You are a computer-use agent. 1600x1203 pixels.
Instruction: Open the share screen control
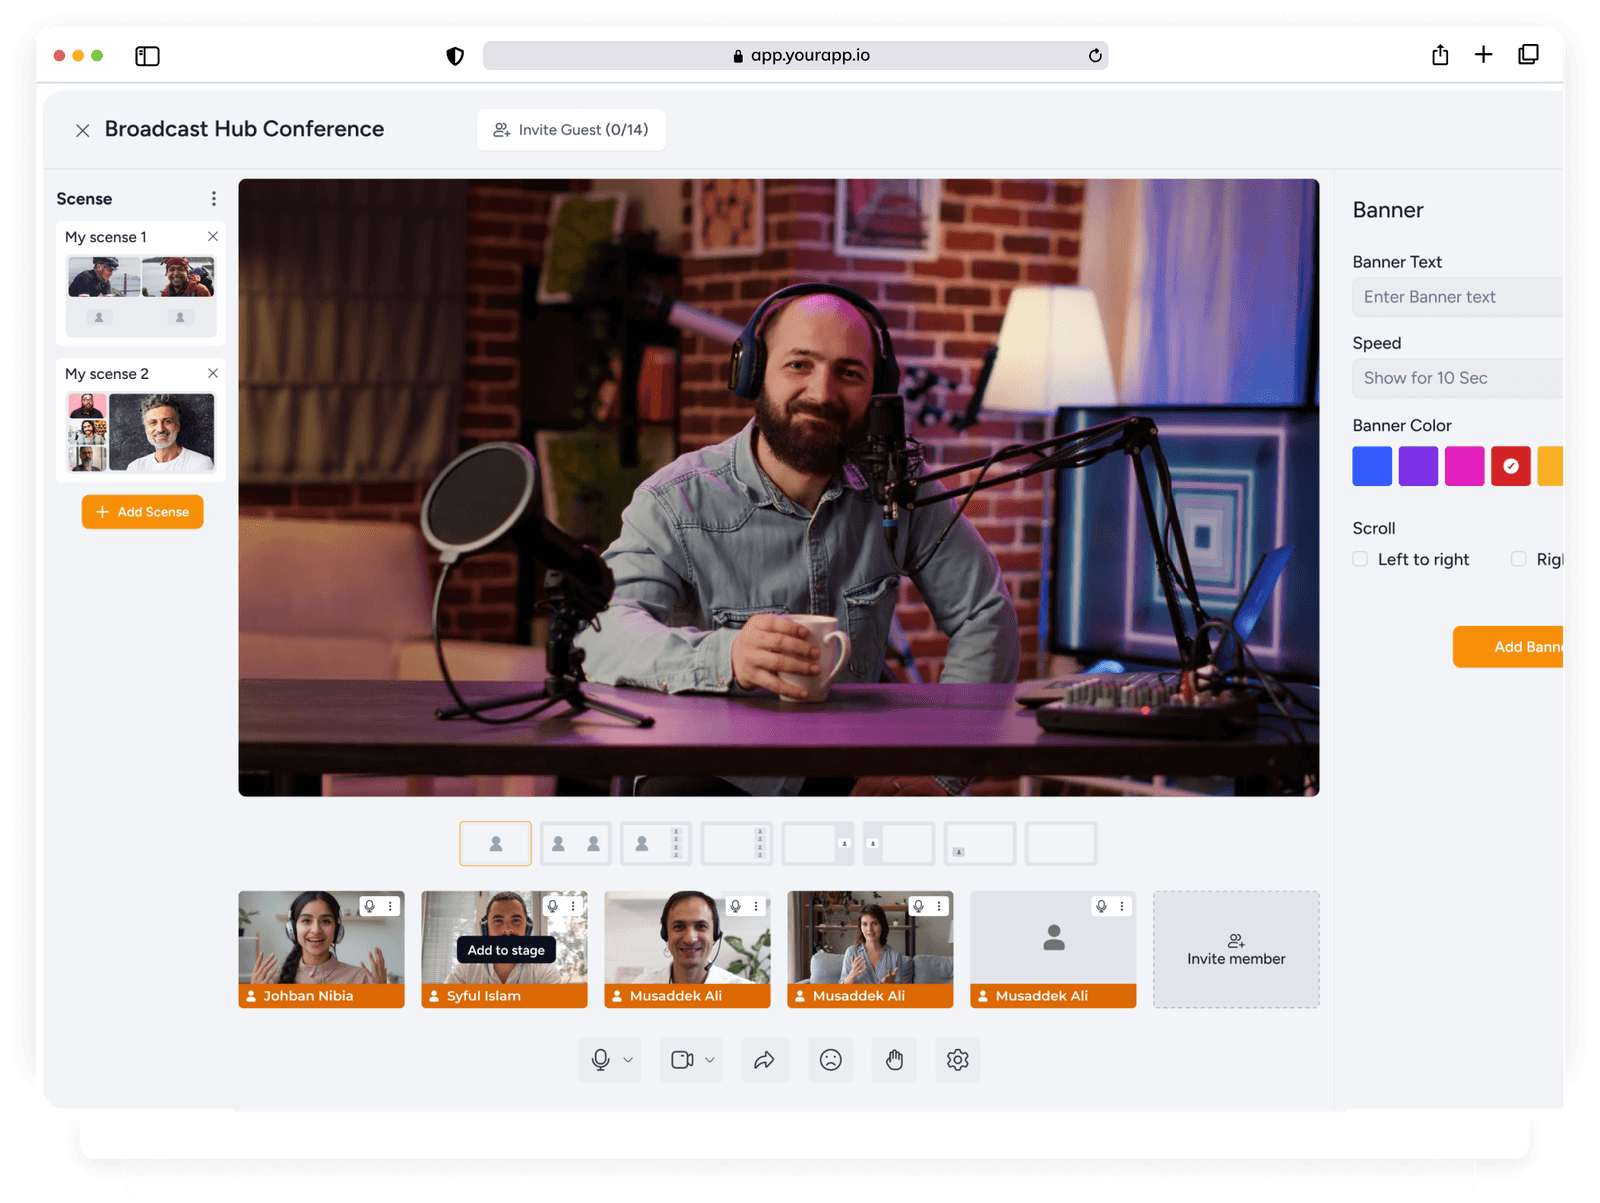coord(765,1060)
